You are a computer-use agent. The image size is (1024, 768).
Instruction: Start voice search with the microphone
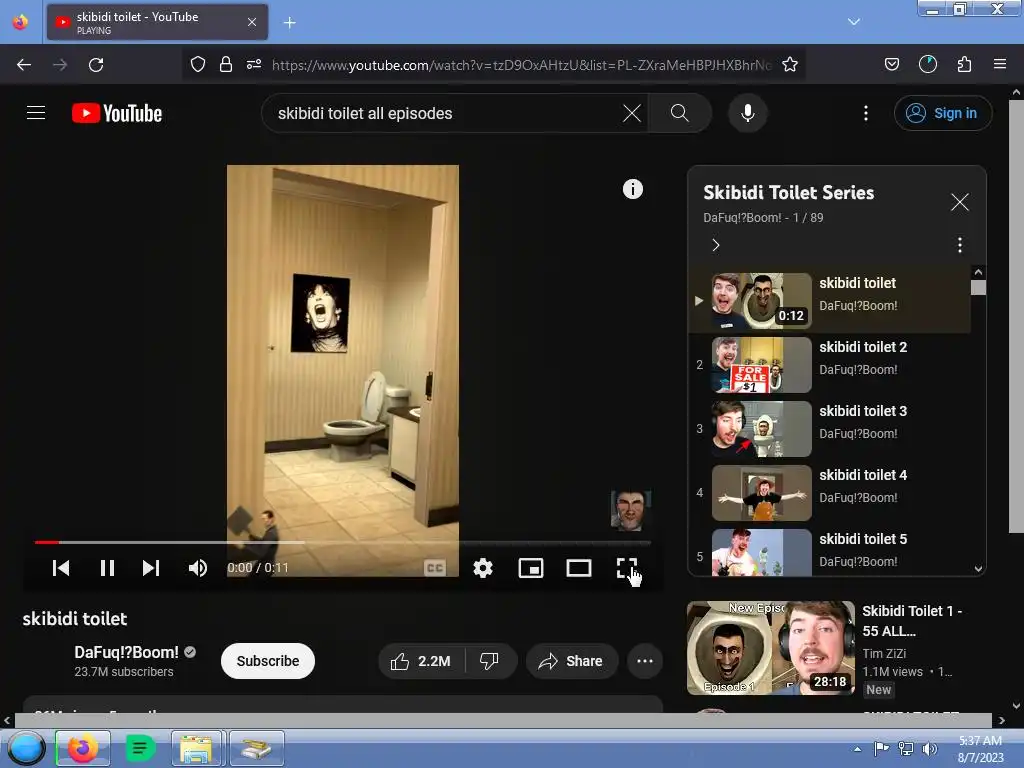pos(748,113)
